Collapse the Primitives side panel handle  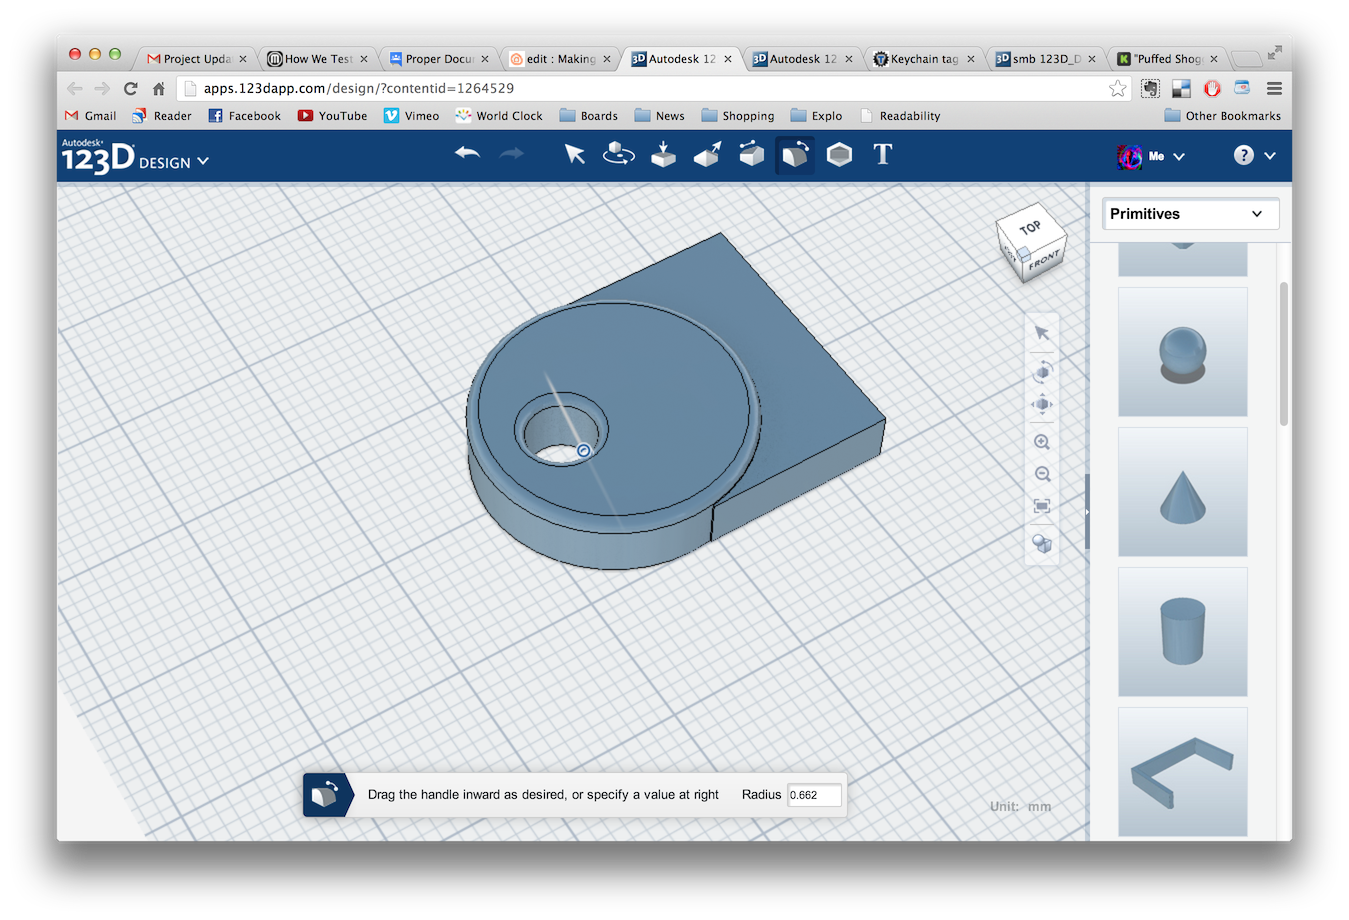(x=1087, y=512)
